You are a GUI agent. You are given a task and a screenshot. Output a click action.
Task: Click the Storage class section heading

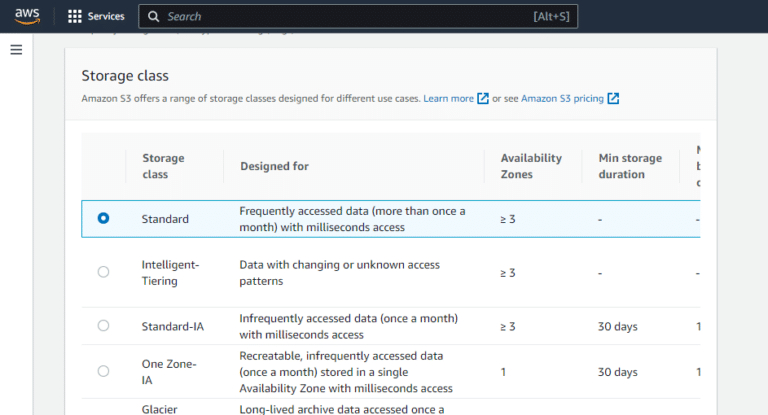(125, 76)
